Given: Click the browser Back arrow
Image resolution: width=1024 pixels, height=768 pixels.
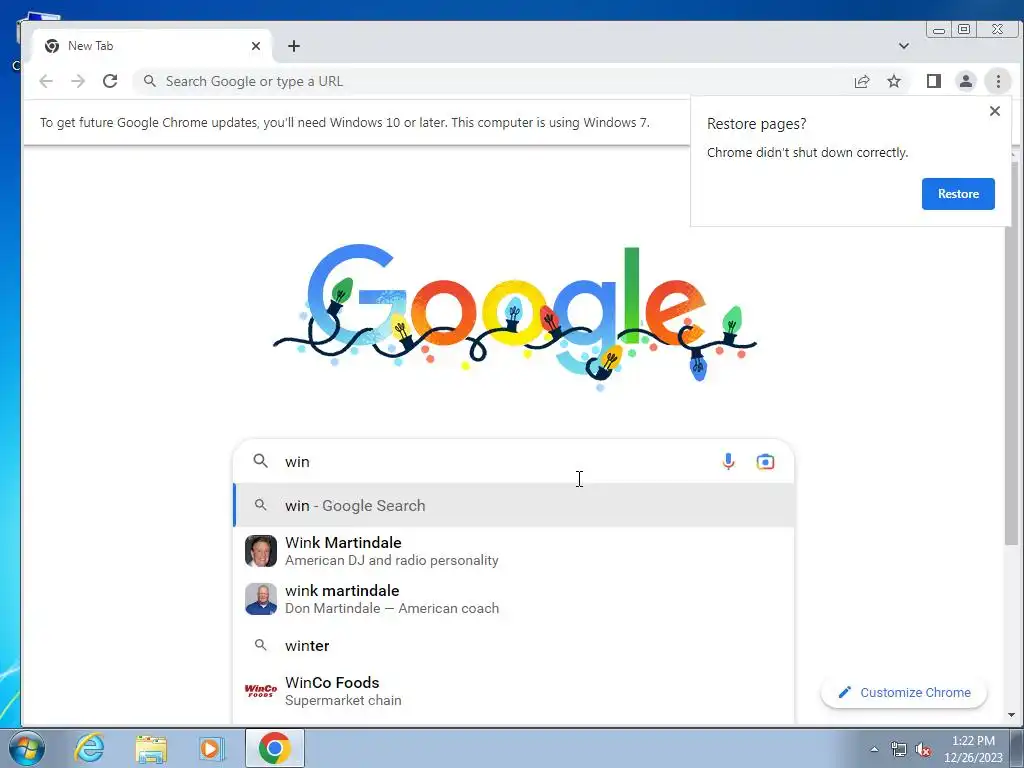Looking at the screenshot, I should point(46,81).
